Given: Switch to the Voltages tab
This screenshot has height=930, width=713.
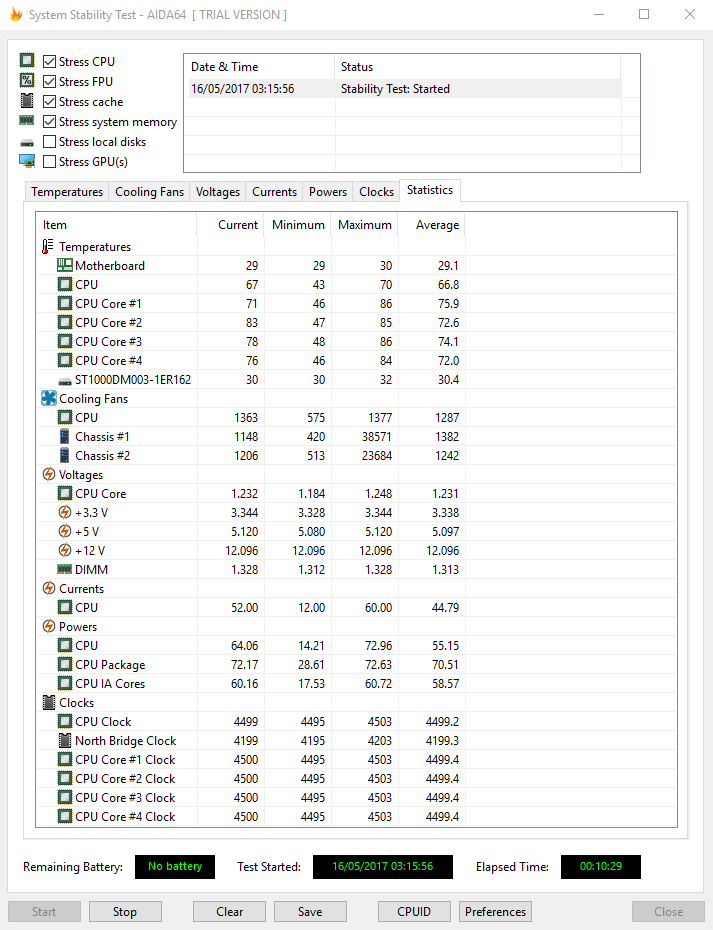Looking at the screenshot, I should (218, 192).
